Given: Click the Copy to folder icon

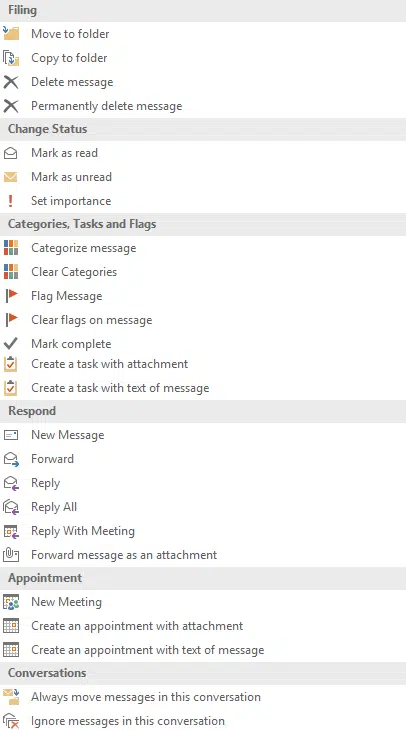Looking at the screenshot, I should [x=11, y=58].
